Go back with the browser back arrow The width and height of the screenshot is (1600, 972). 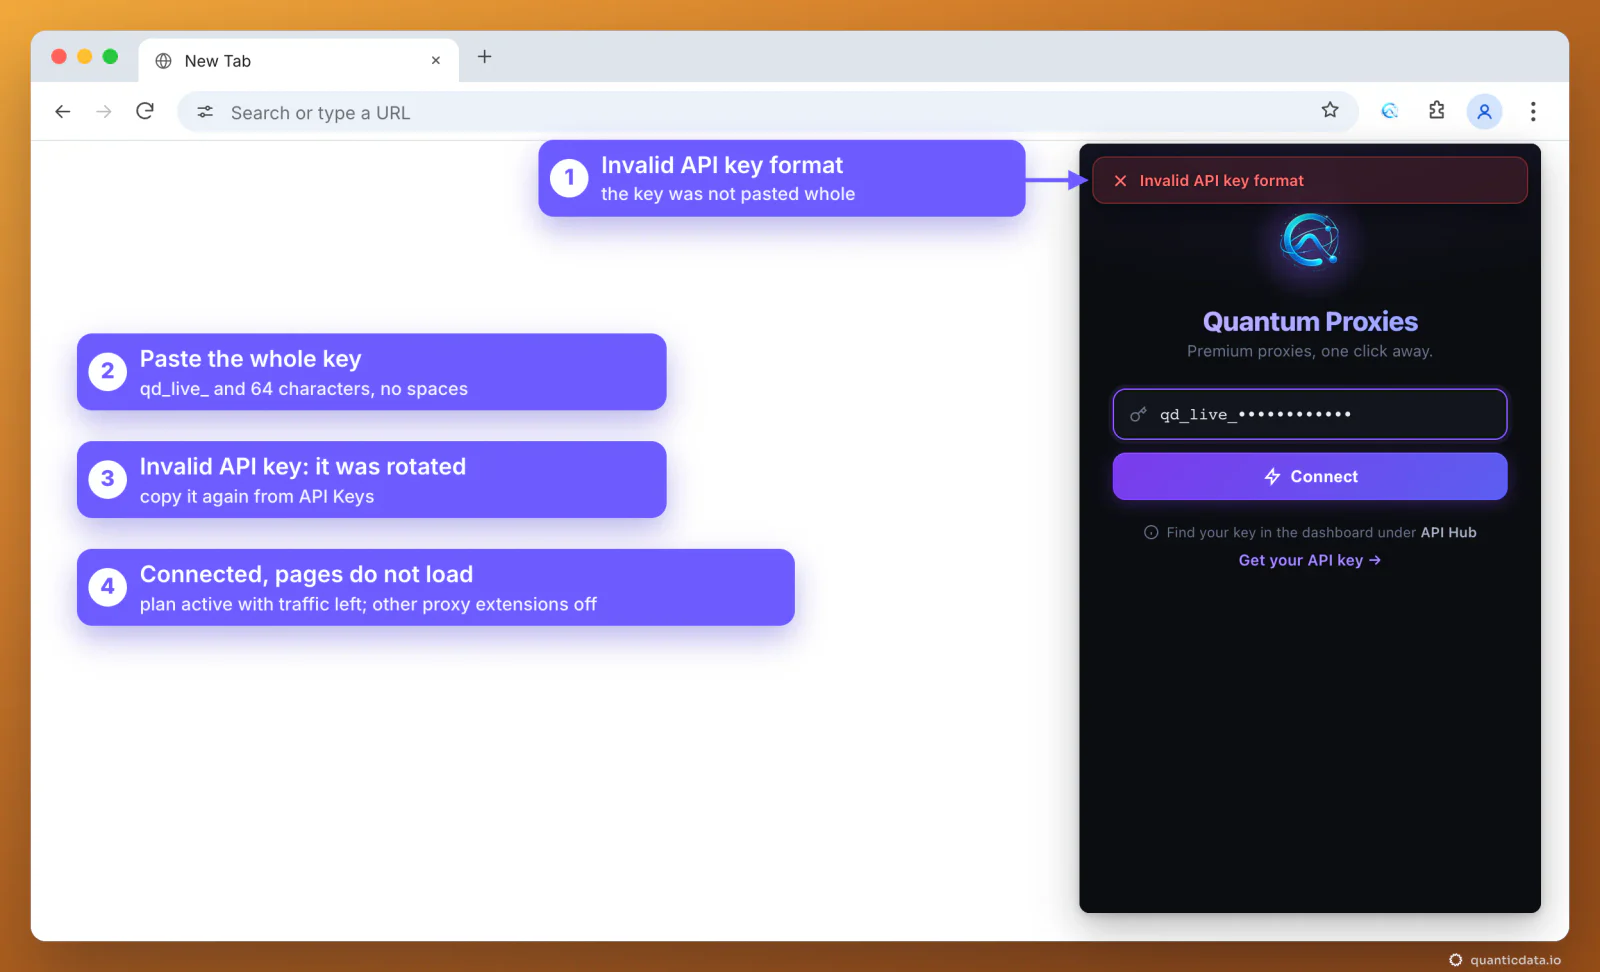click(63, 112)
